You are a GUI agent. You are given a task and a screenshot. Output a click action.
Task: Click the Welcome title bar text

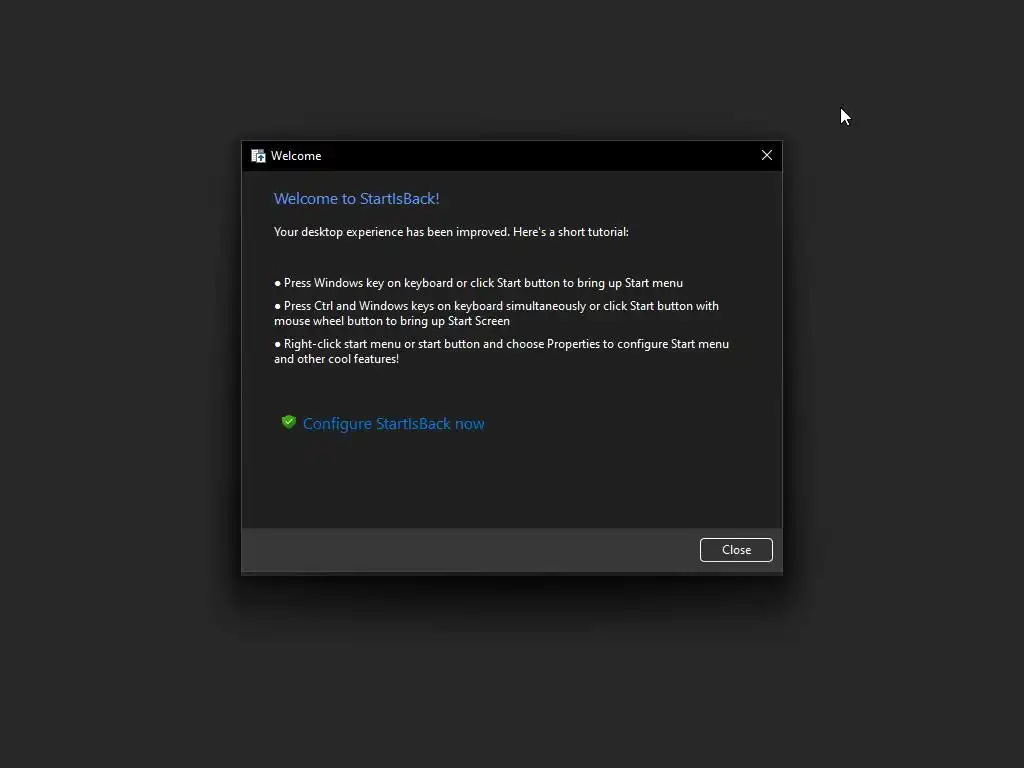click(x=296, y=156)
